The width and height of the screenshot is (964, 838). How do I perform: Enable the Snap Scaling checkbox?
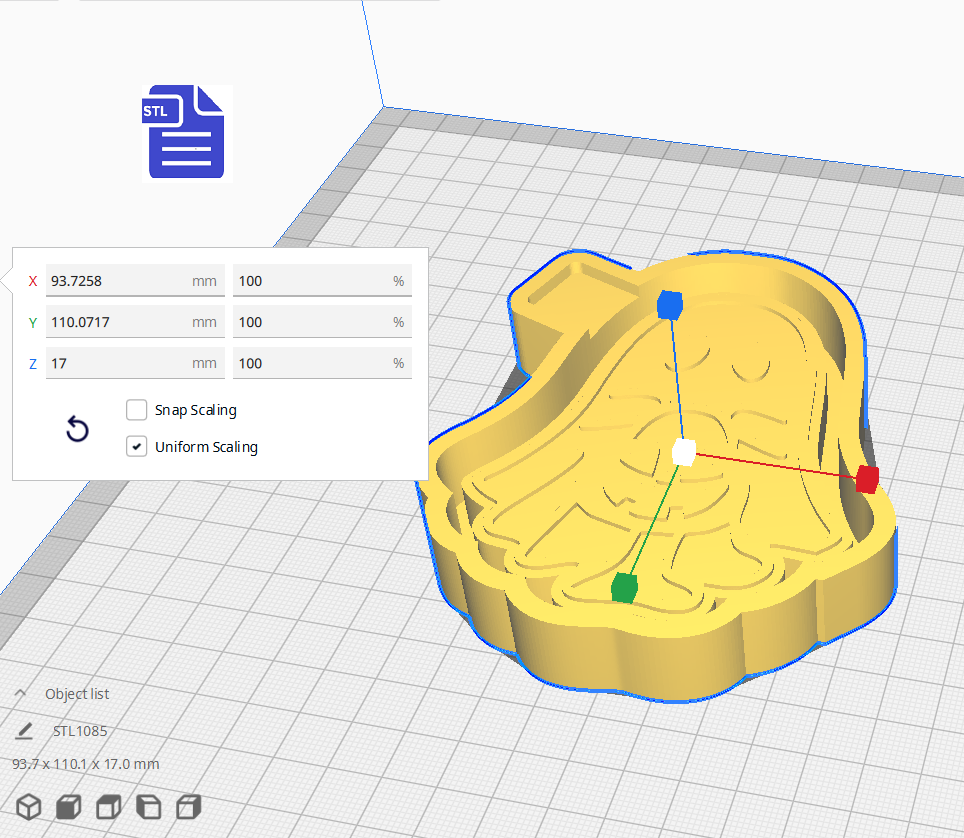(137, 410)
